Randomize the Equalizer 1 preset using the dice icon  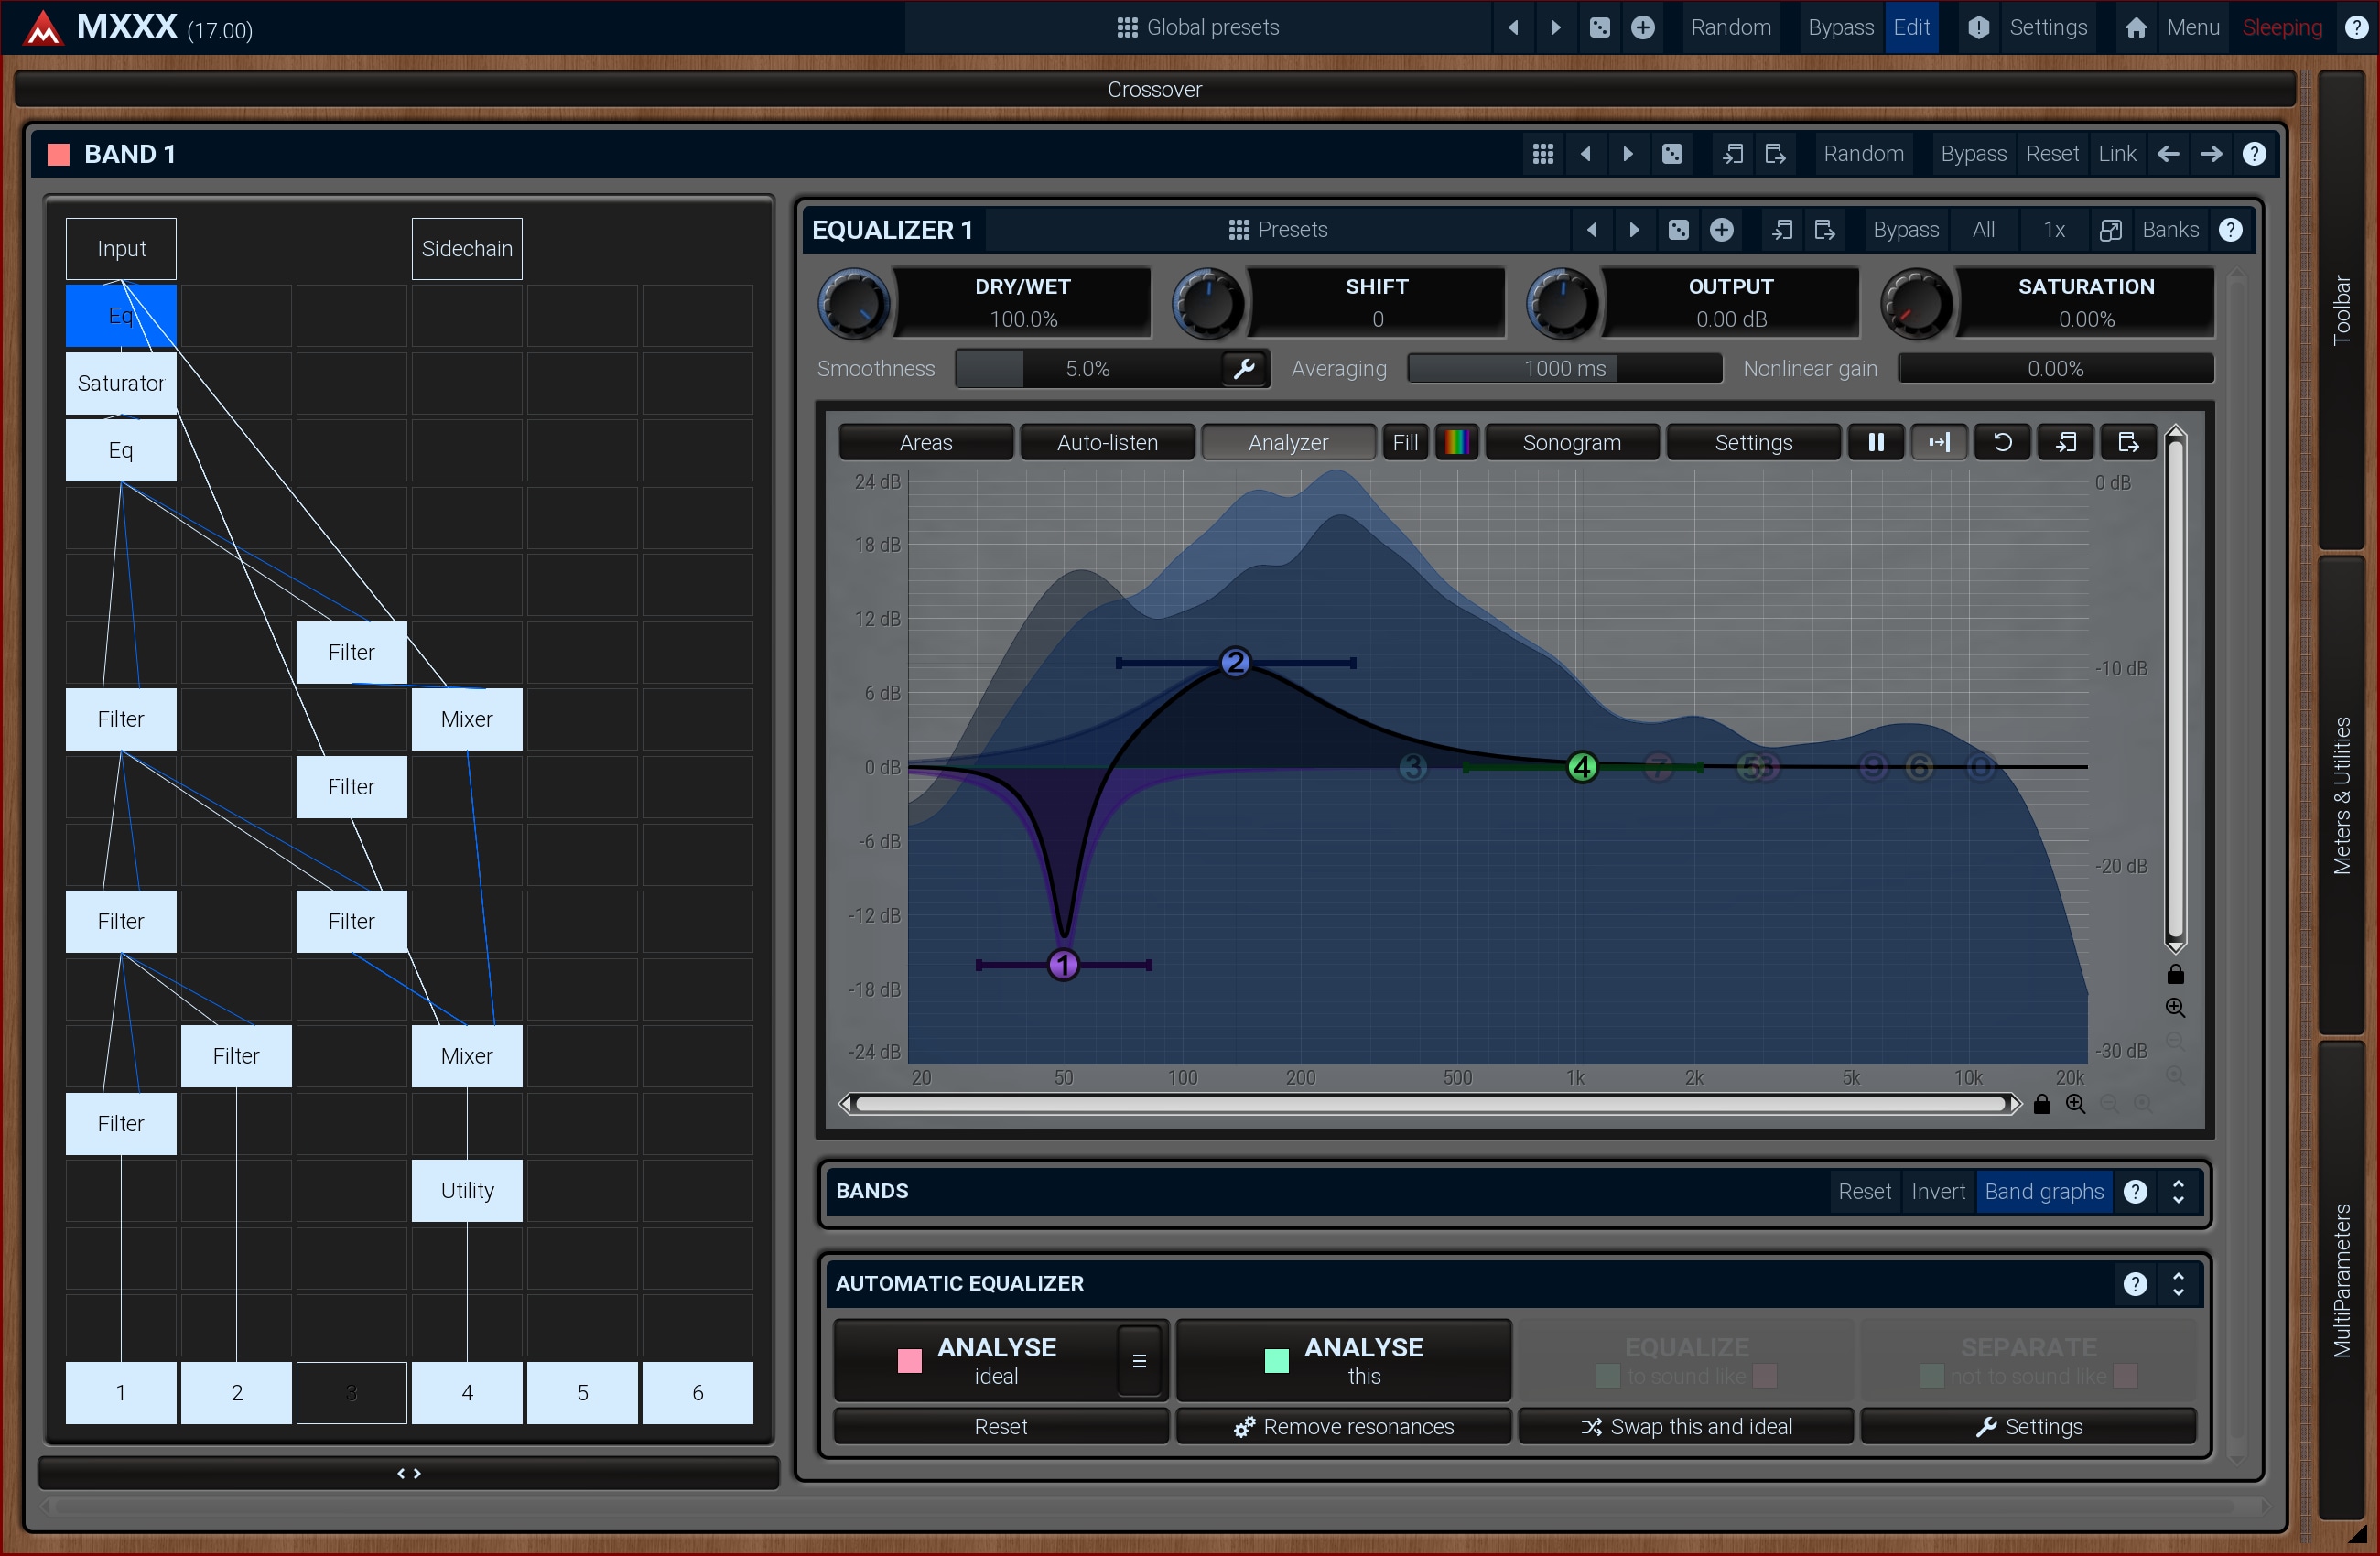pos(1678,230)
